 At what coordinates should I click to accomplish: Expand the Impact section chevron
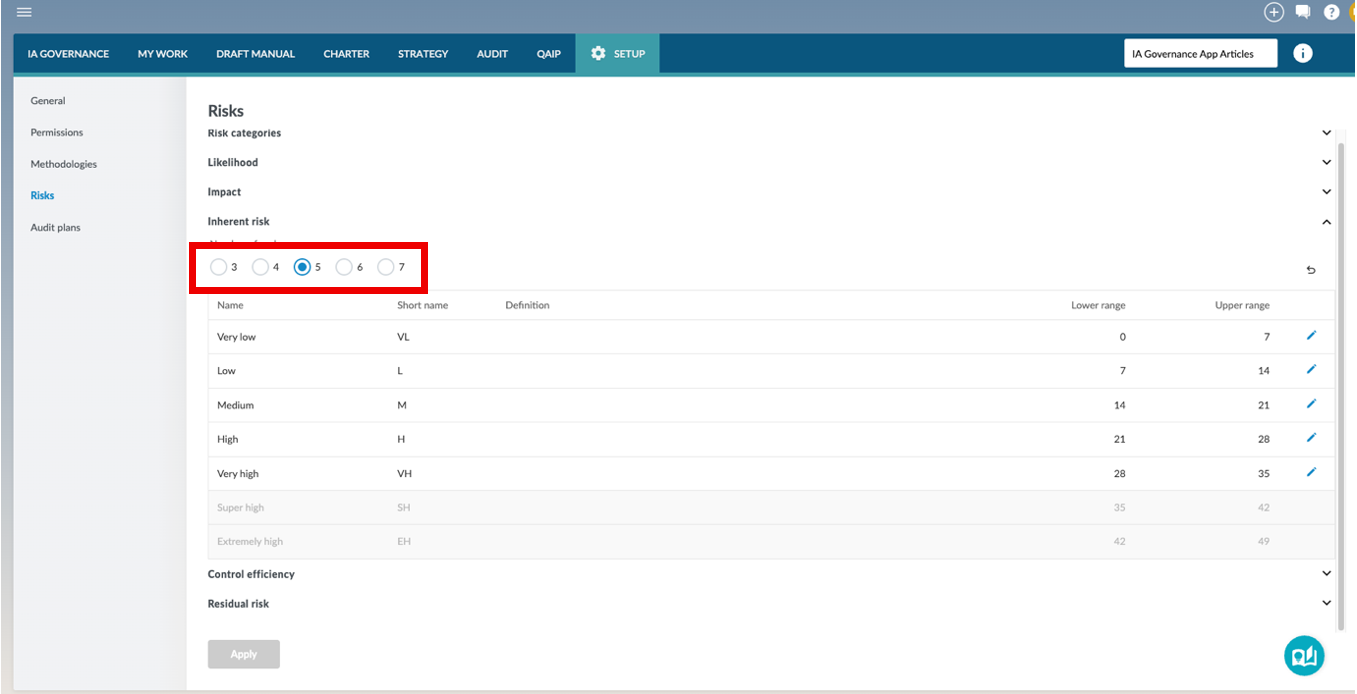pos(1327,192)
